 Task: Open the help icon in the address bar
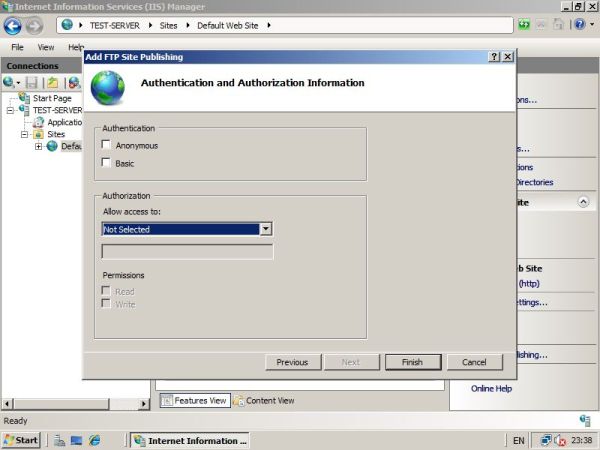coord(579,25)
